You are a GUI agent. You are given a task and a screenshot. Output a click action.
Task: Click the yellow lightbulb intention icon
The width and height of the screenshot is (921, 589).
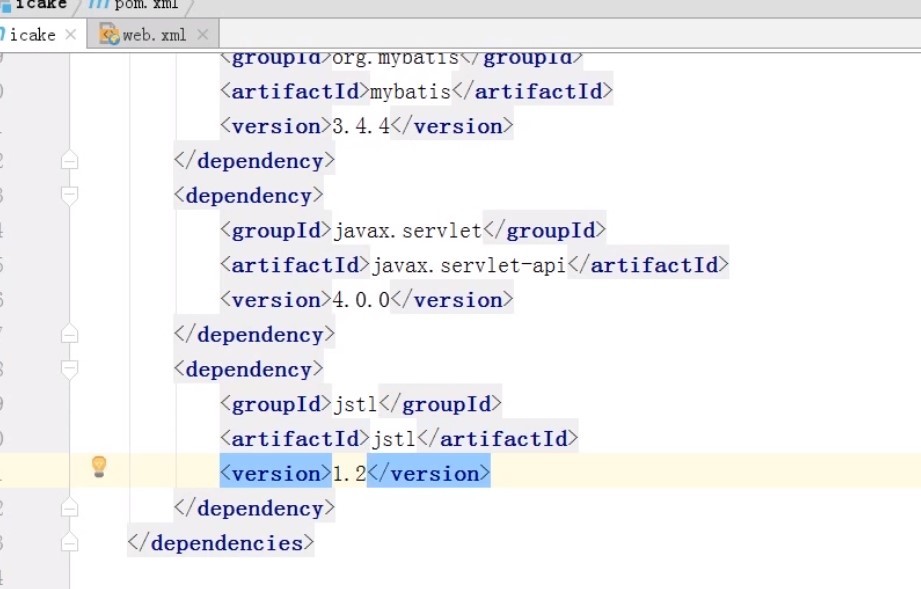[99, 467]
